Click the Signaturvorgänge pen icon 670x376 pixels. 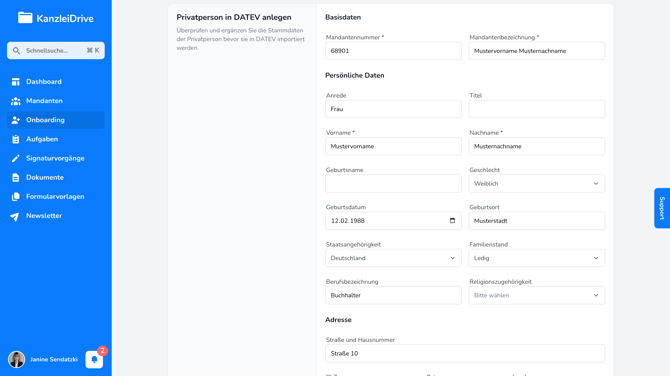tap(15, 159)
